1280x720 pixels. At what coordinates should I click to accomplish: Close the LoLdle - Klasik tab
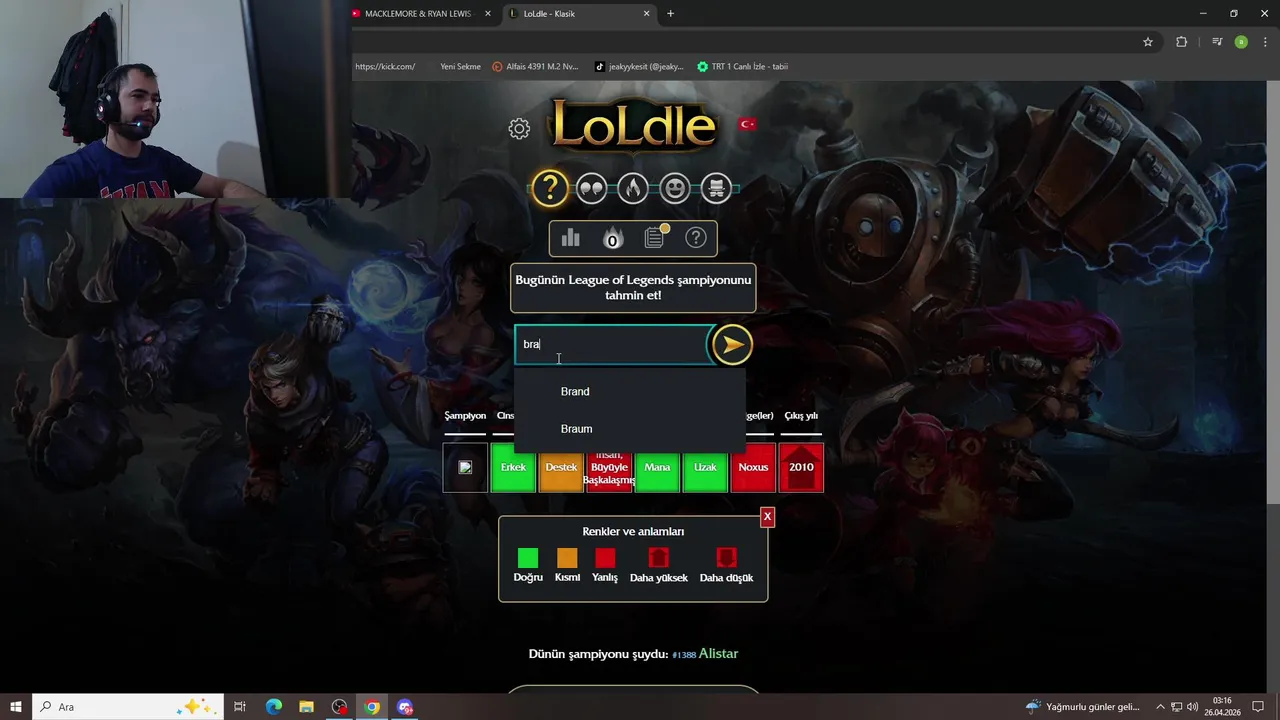pyautogui.click(x=647, y=14)
